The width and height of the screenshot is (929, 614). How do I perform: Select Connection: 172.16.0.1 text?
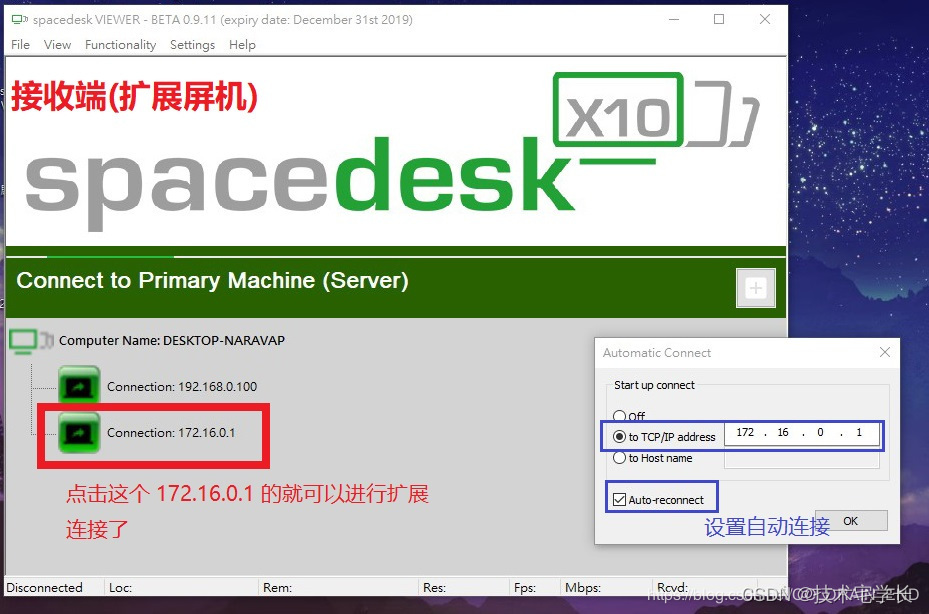pos(171,433)
